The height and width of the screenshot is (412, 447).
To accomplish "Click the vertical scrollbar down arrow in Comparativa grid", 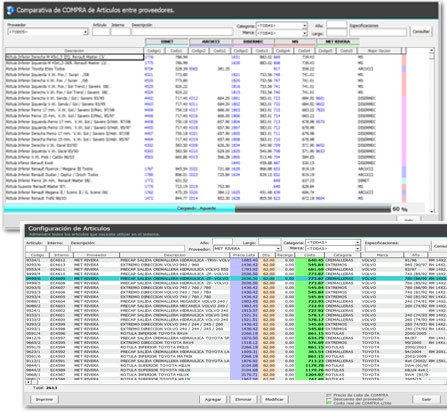I will tap(432, 211).
